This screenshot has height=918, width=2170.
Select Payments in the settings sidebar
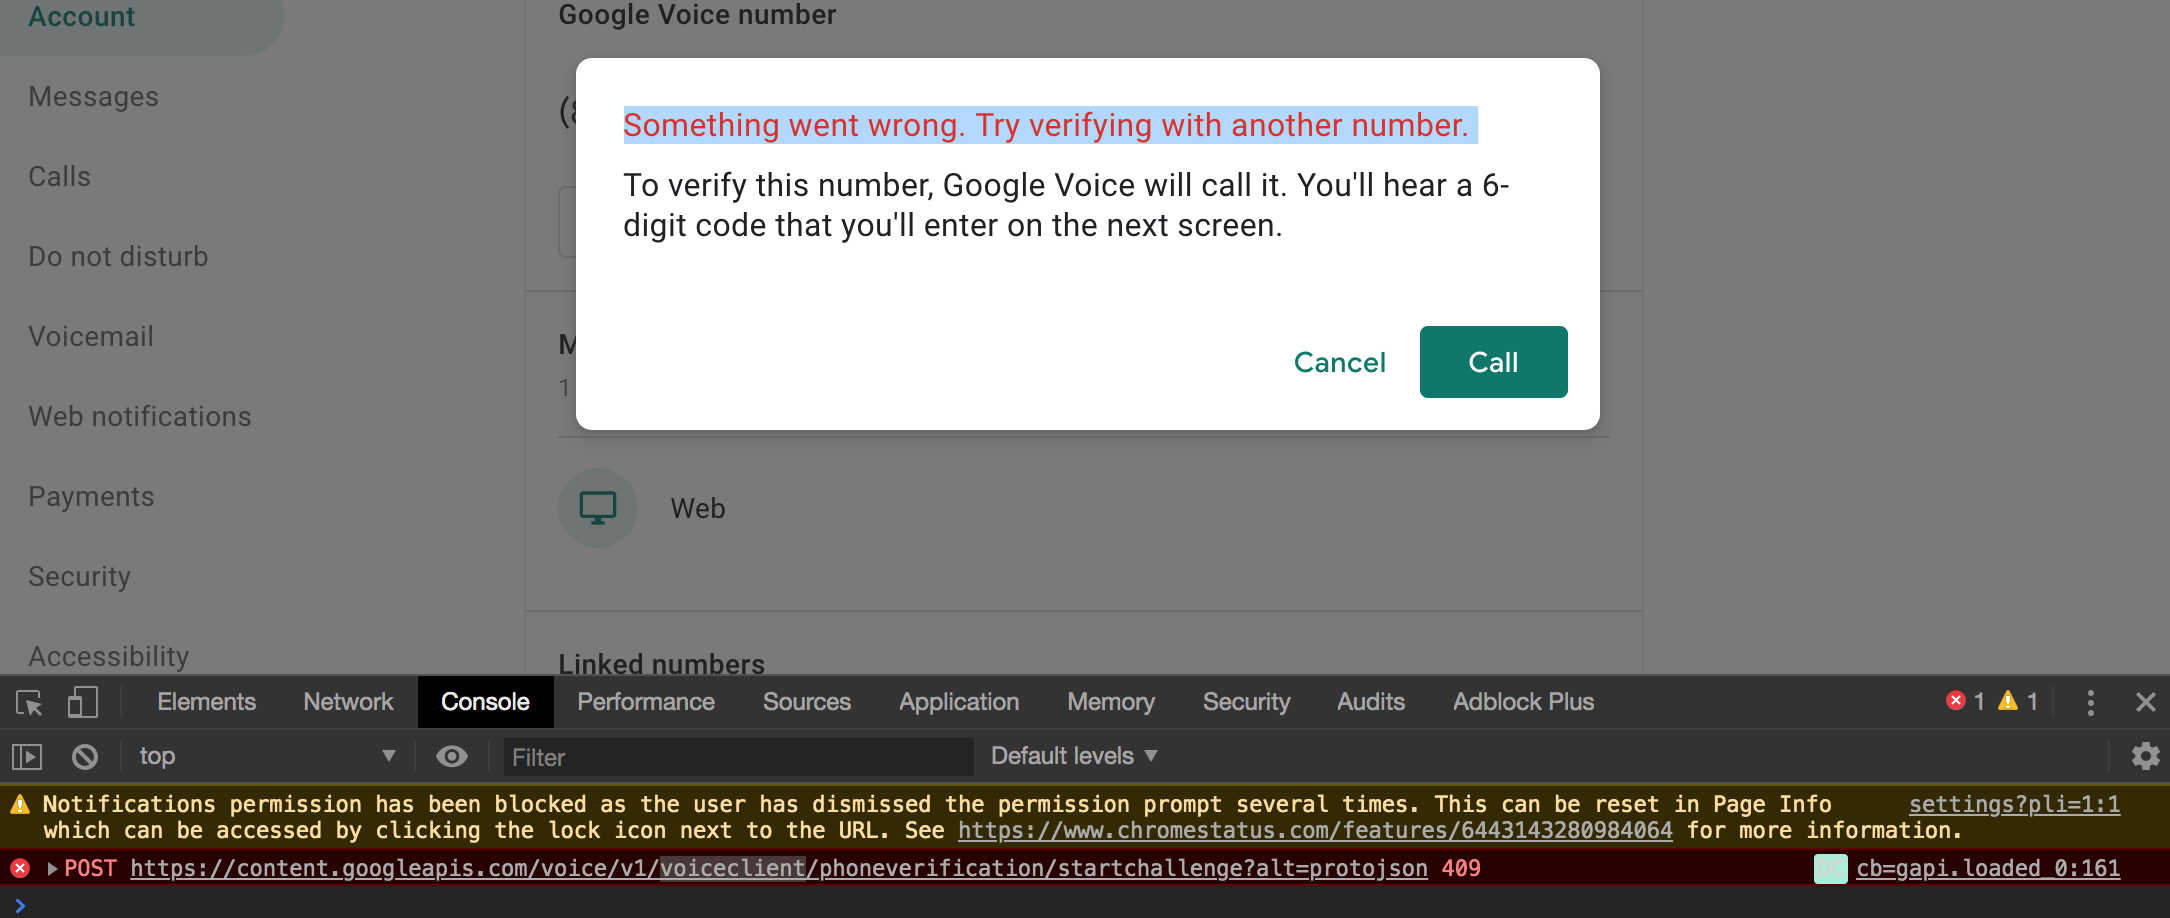91,497
